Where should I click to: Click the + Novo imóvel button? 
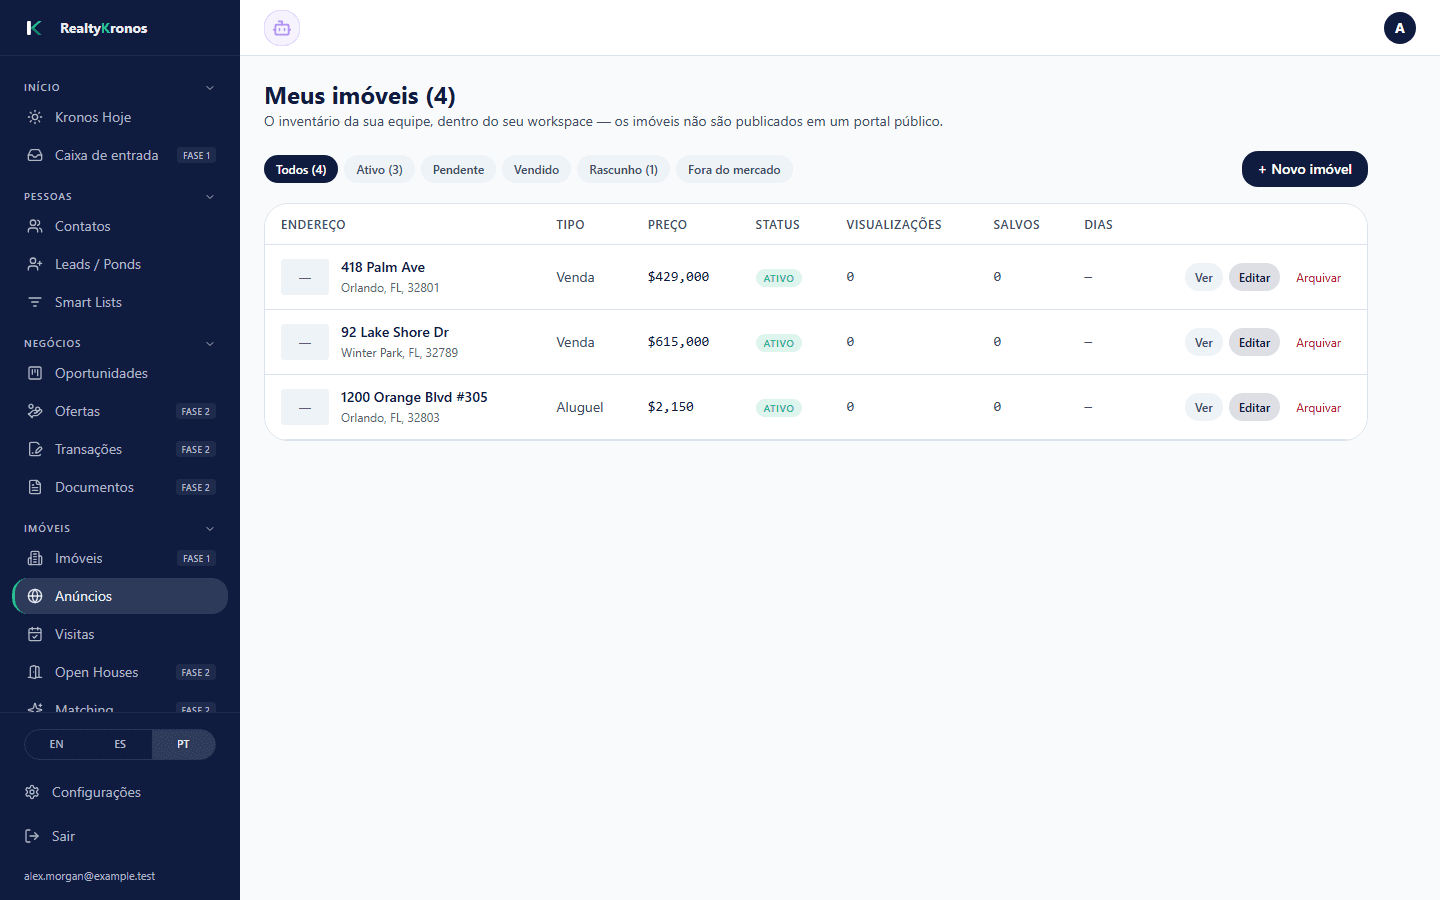click(x=1305, y=169)
